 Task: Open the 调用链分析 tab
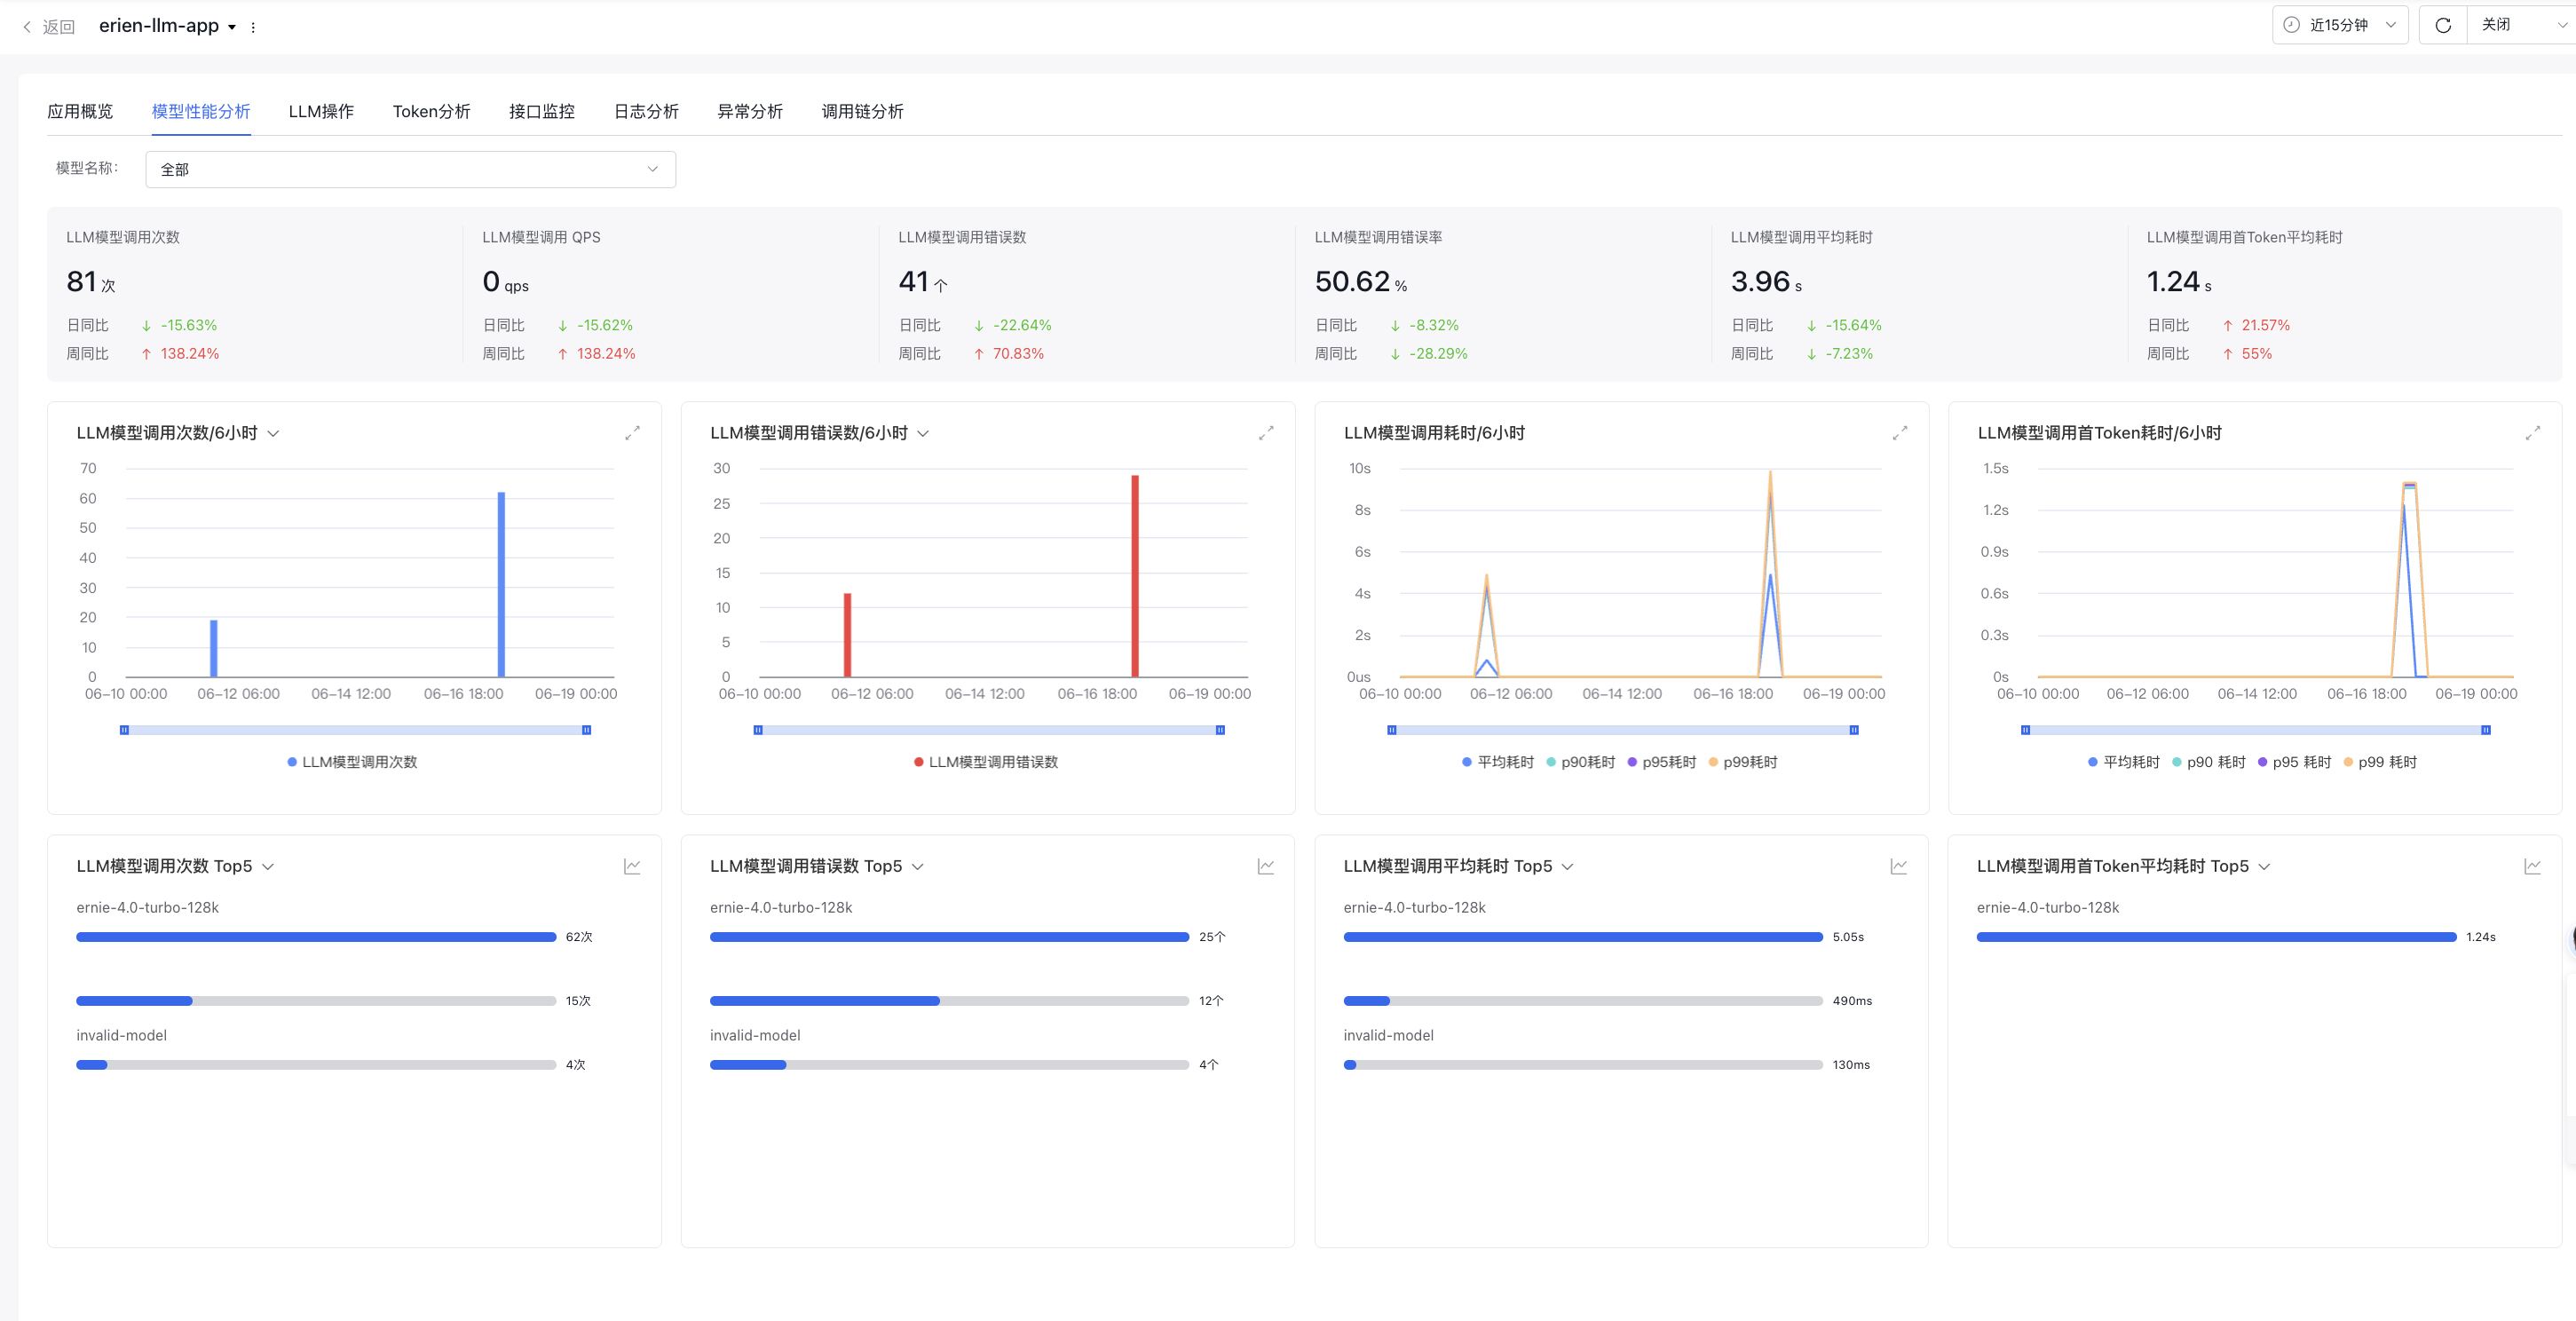tap(862, 111)
